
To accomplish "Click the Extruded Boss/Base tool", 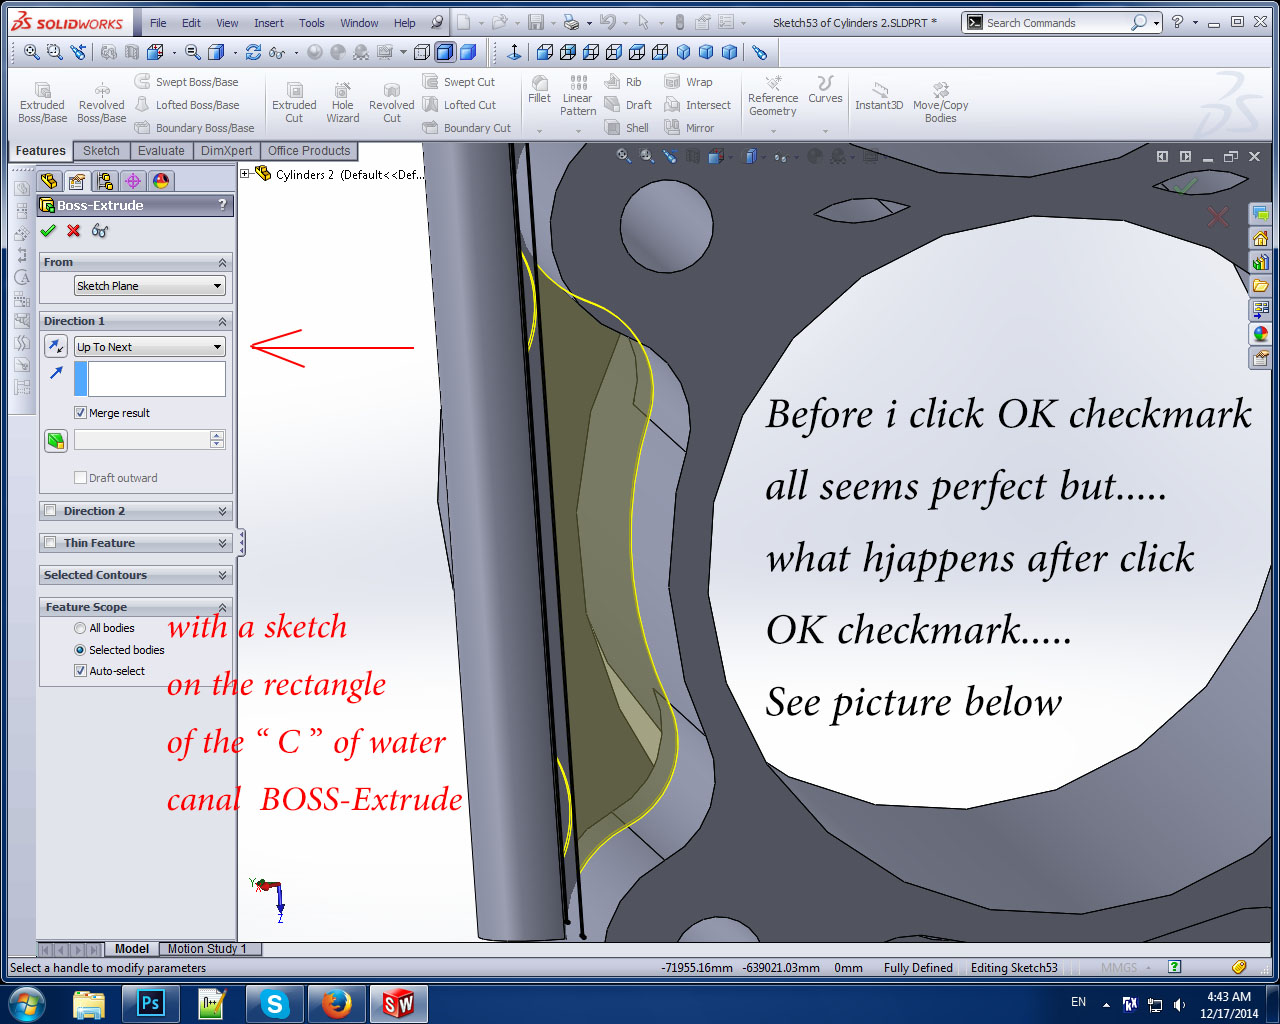I will click(x=42, y=104).
